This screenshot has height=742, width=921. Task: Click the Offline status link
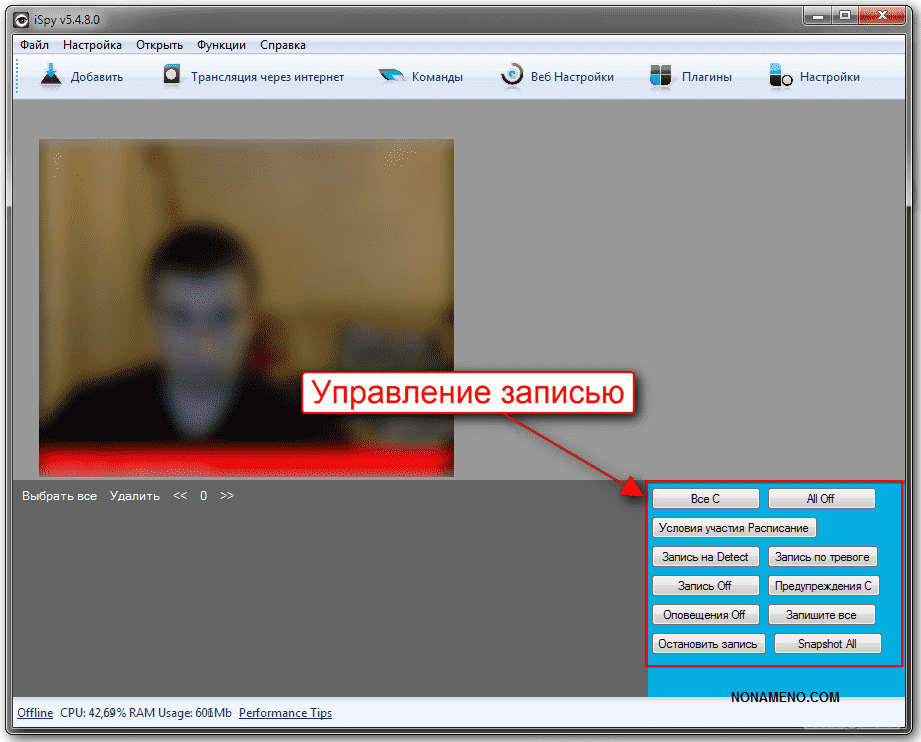click(x=35, y=713)
